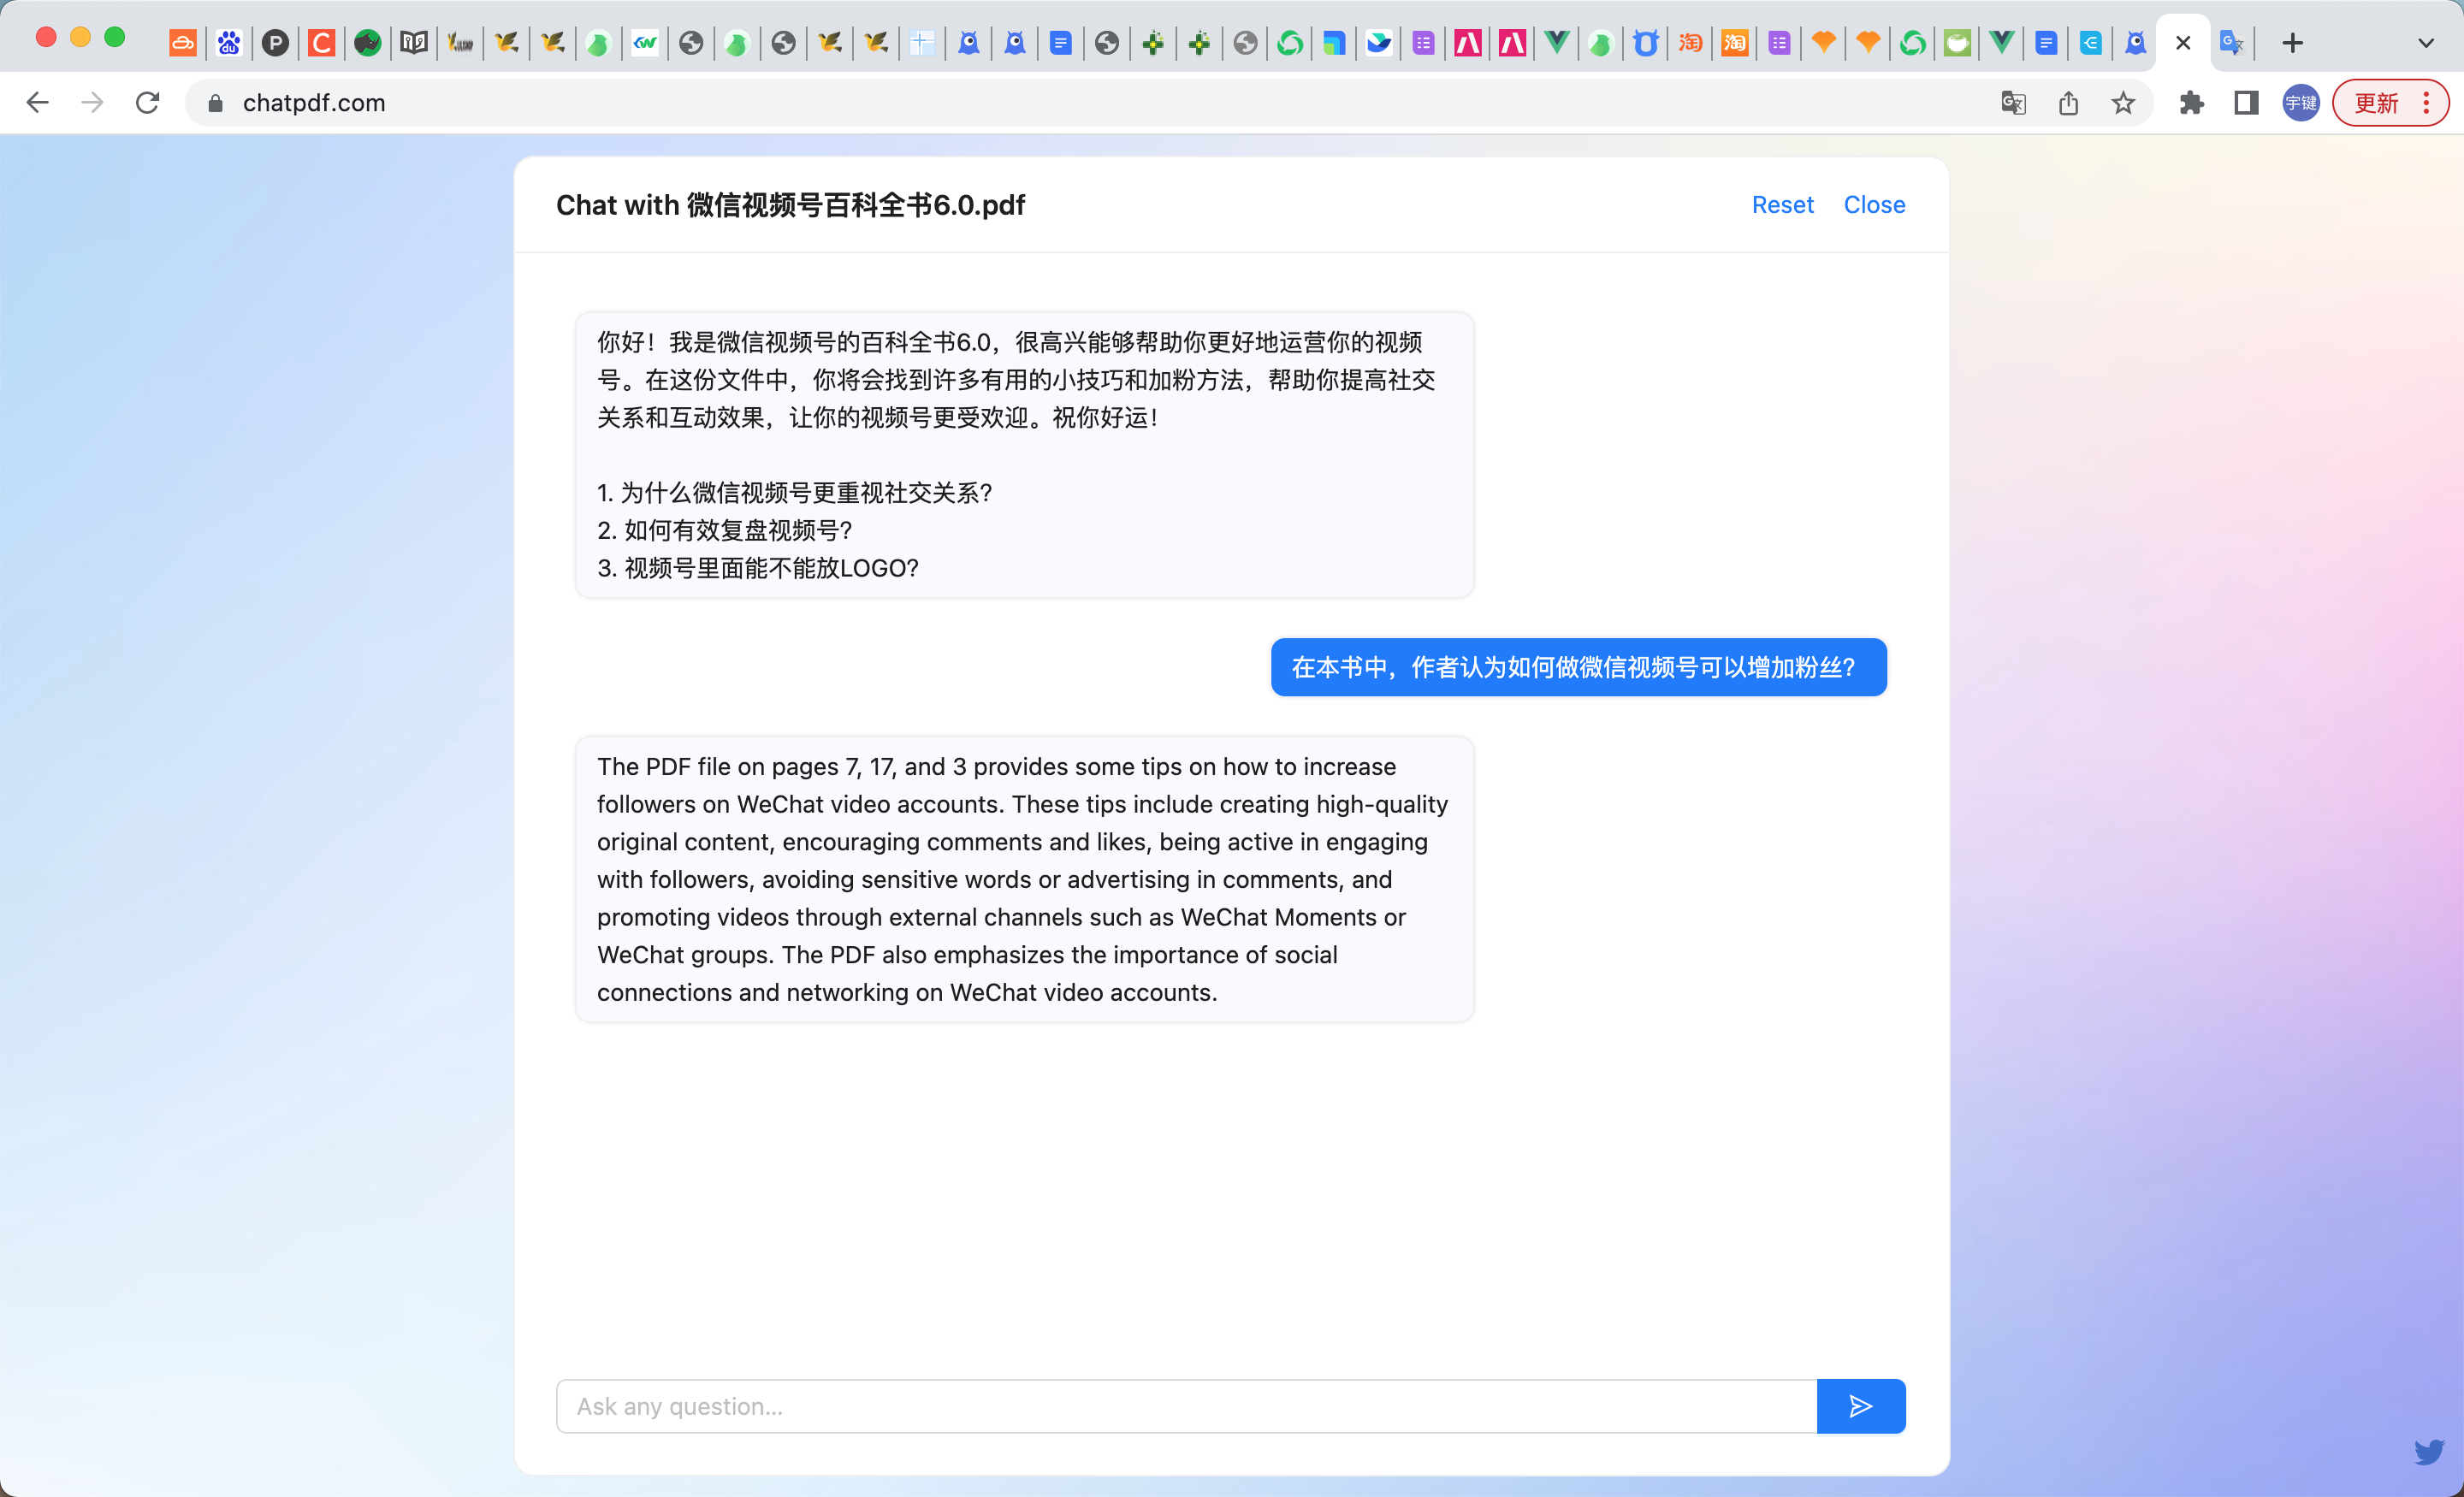Click the Ask any question input field
Image resolution: width=2464 pixels, height=1497 pixels.
[1186, 1406]
